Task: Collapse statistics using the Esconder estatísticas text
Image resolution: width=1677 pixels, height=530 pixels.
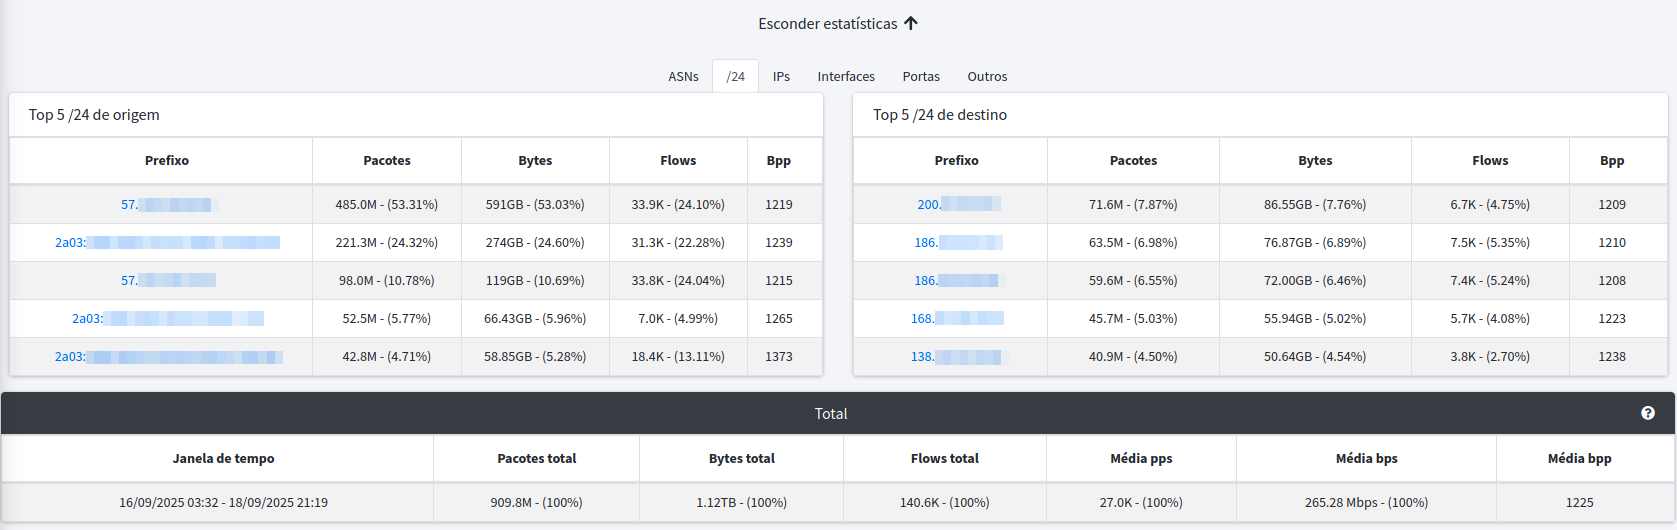Action: pyautogui.click(x=827, y=24)
